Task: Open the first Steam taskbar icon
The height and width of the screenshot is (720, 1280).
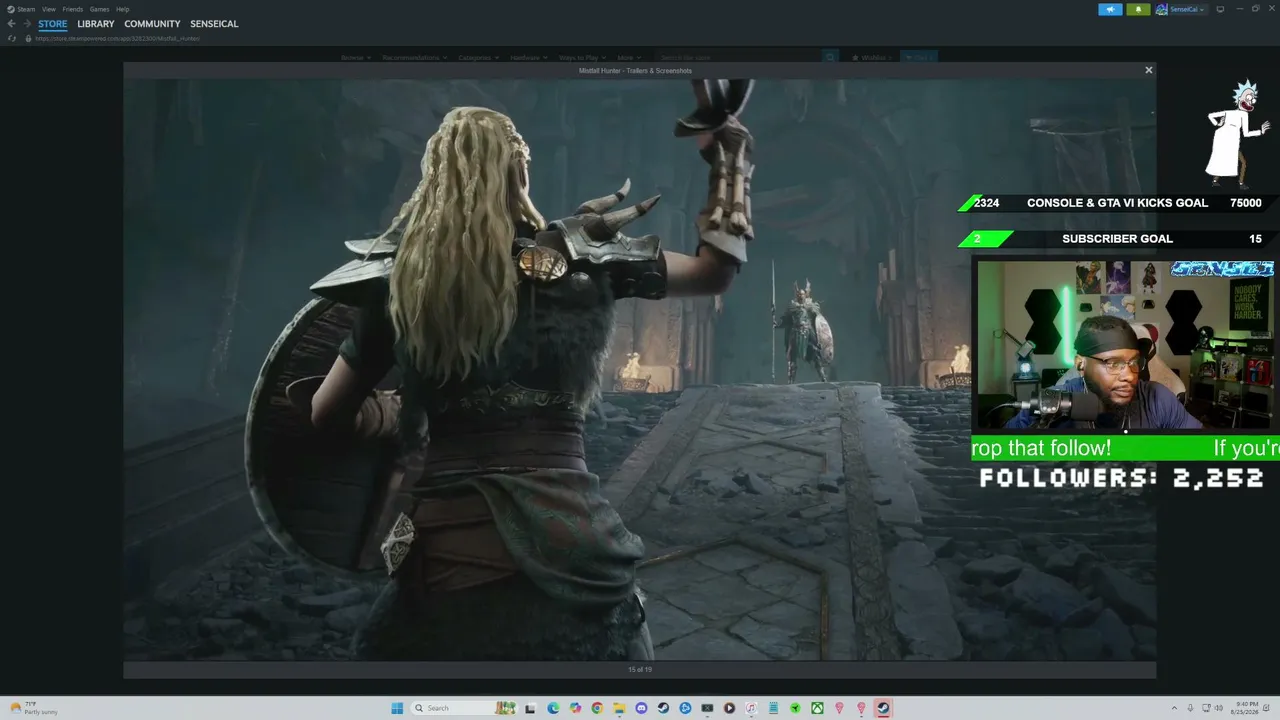Action: [x=663, y=708]
